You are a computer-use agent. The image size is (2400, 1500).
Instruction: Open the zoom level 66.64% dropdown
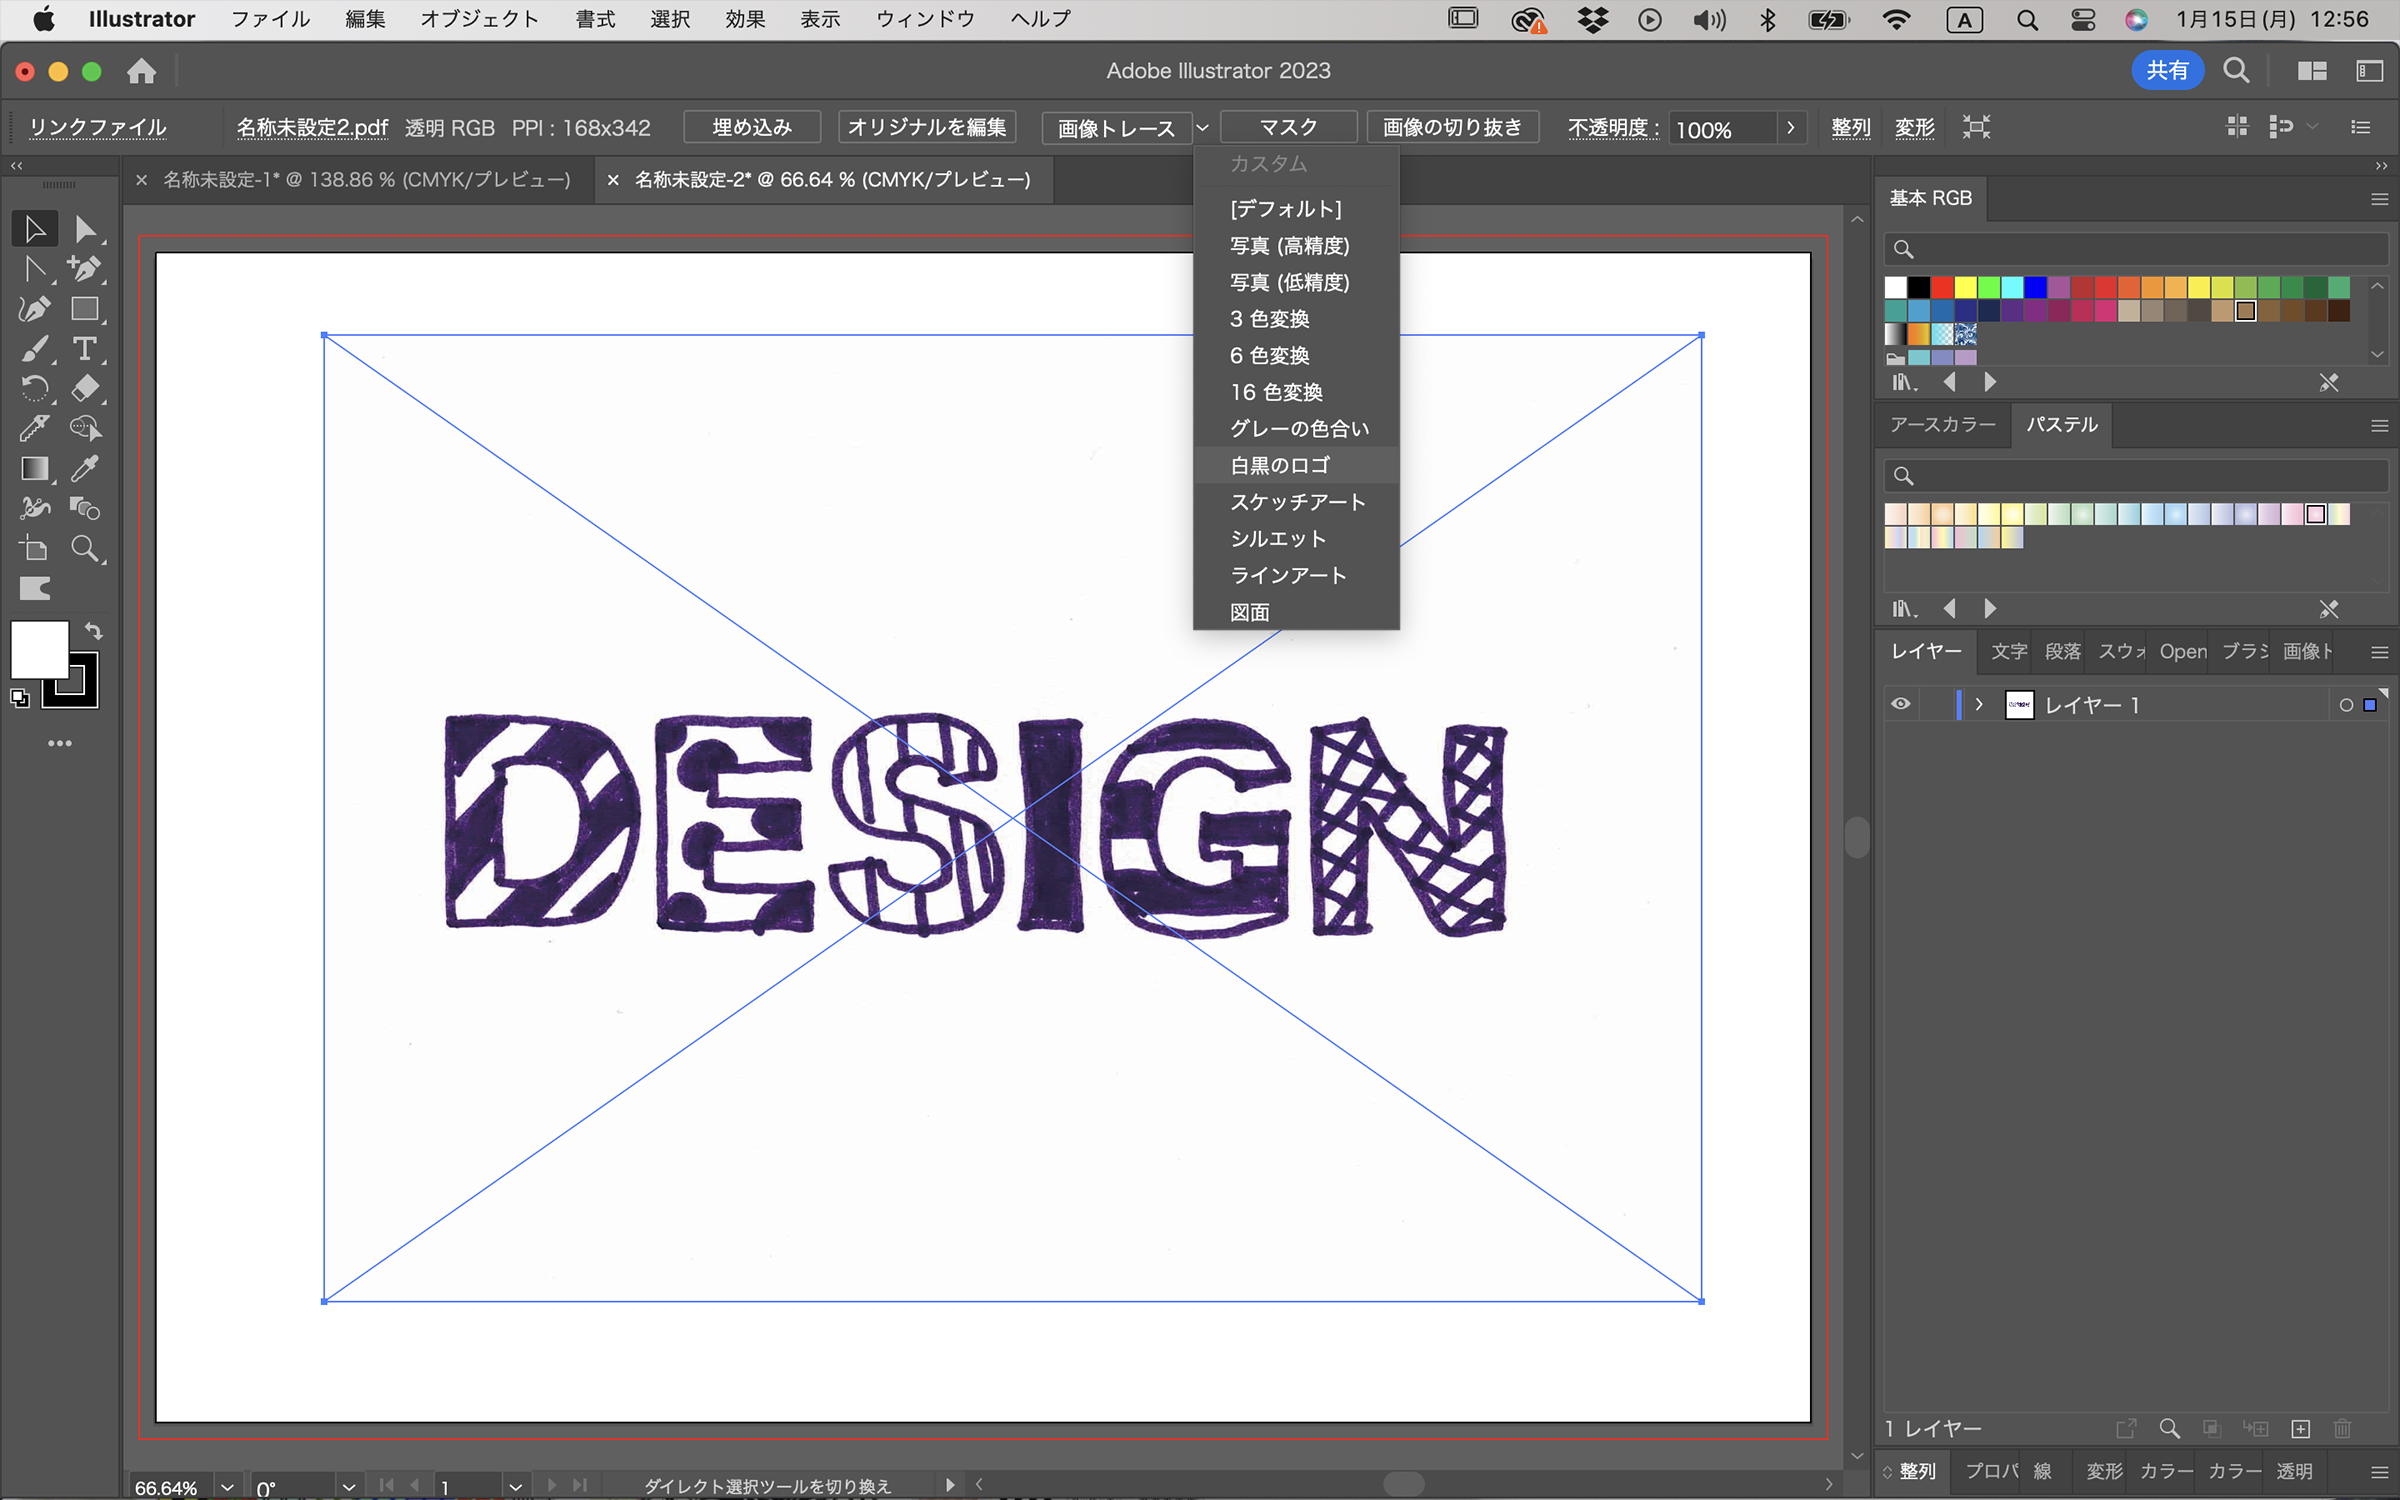click(x=228, y=1487)
